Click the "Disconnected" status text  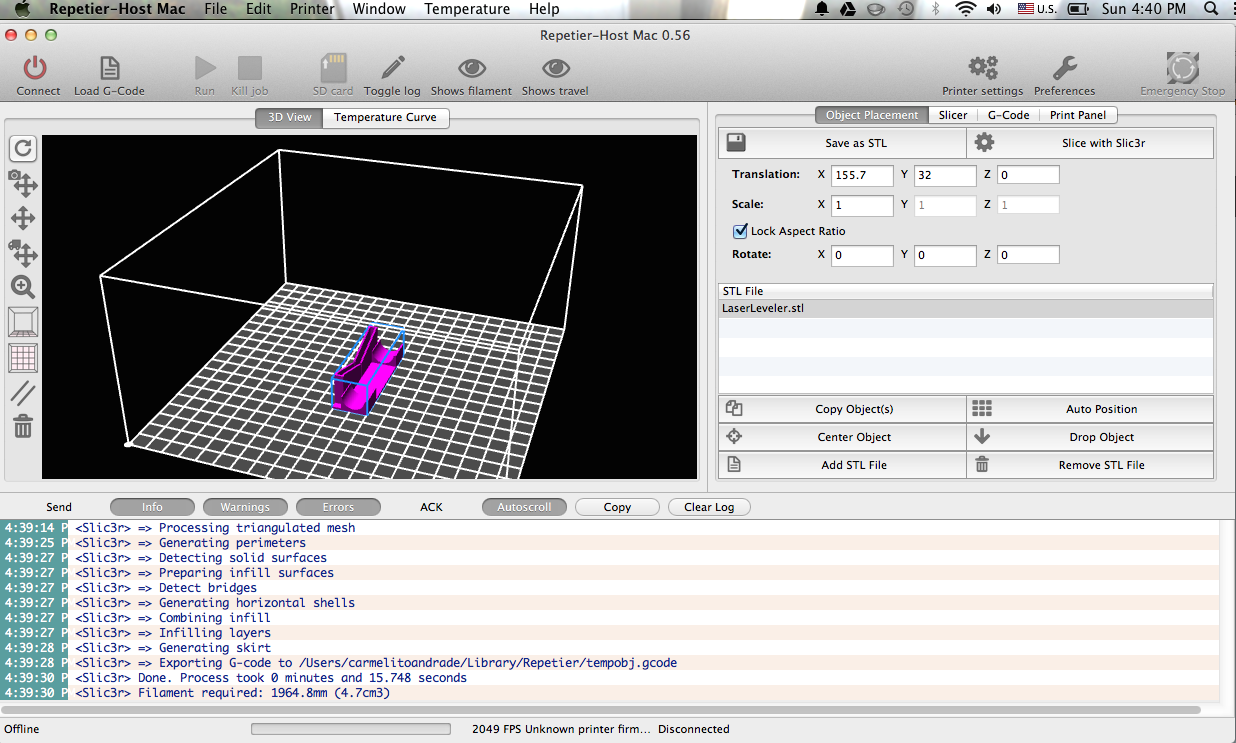[x=694, y=729]
